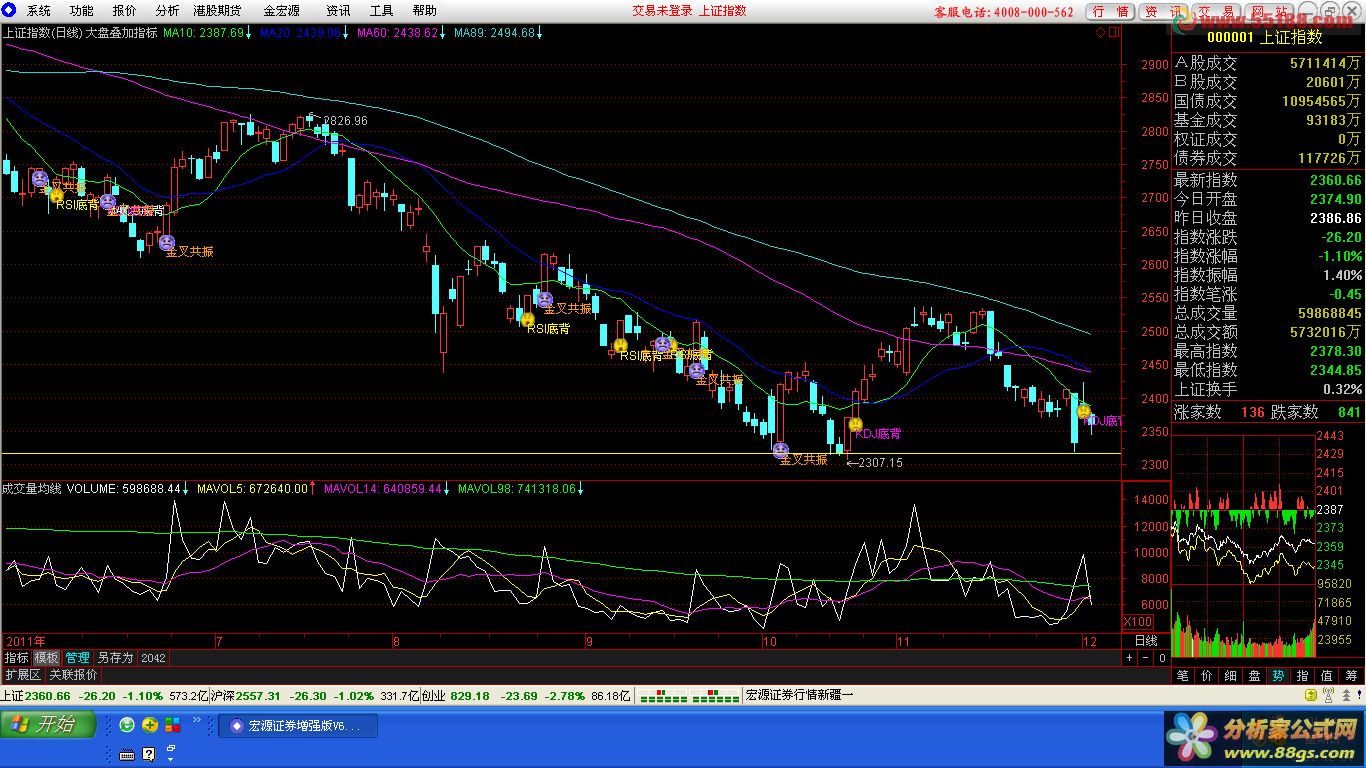Switch to the 筹 panel tab

click(x=1352, y=676)
